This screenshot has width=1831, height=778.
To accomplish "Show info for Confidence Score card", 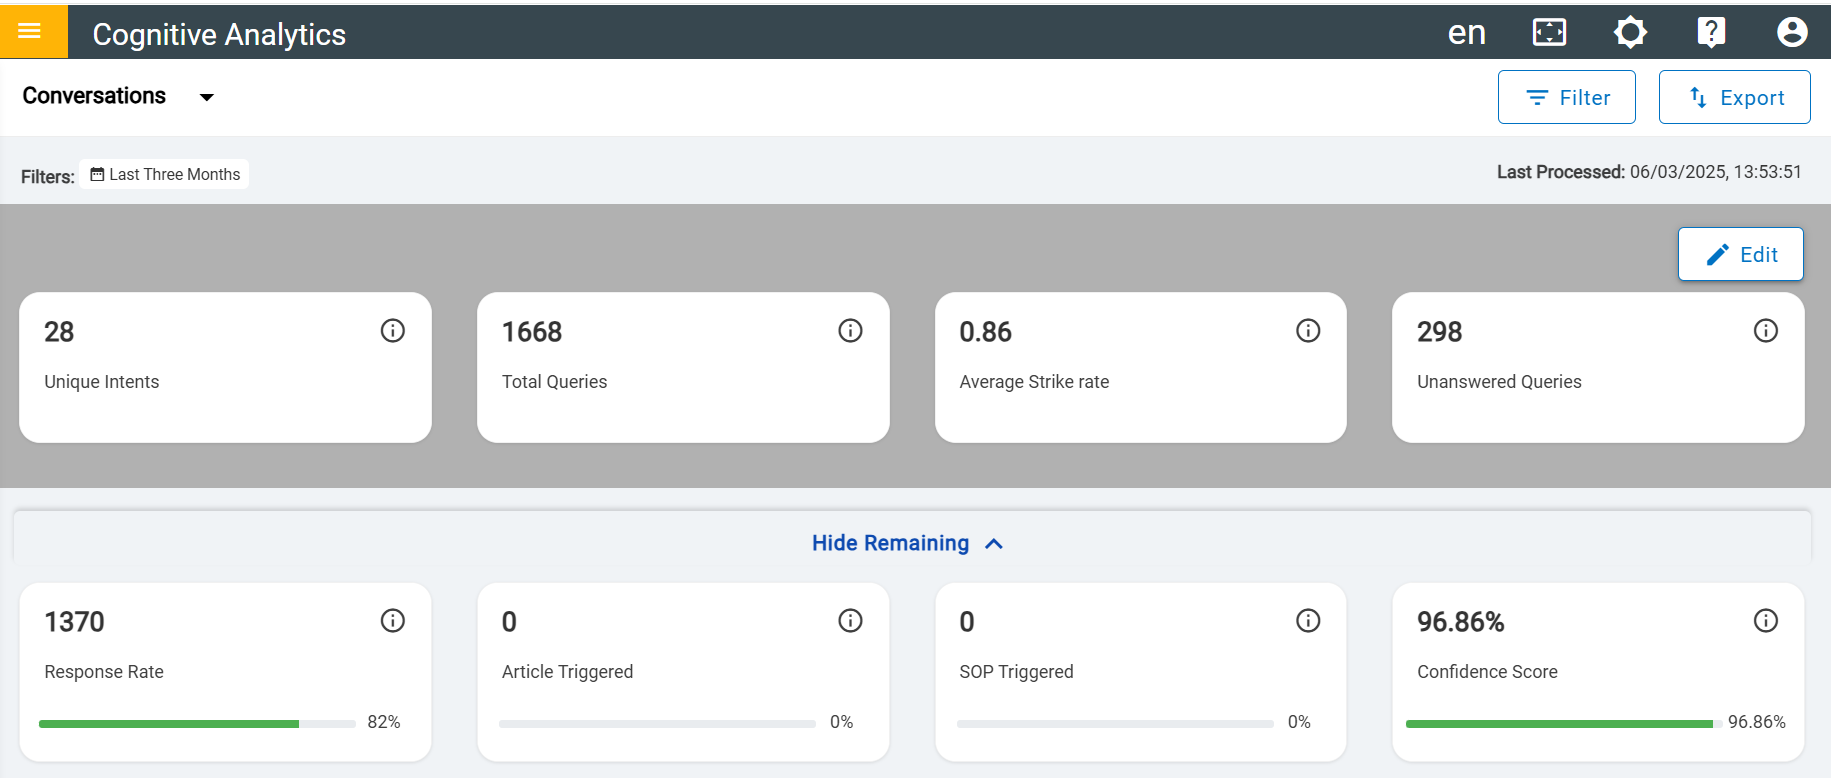I will tap(1766, 621).
